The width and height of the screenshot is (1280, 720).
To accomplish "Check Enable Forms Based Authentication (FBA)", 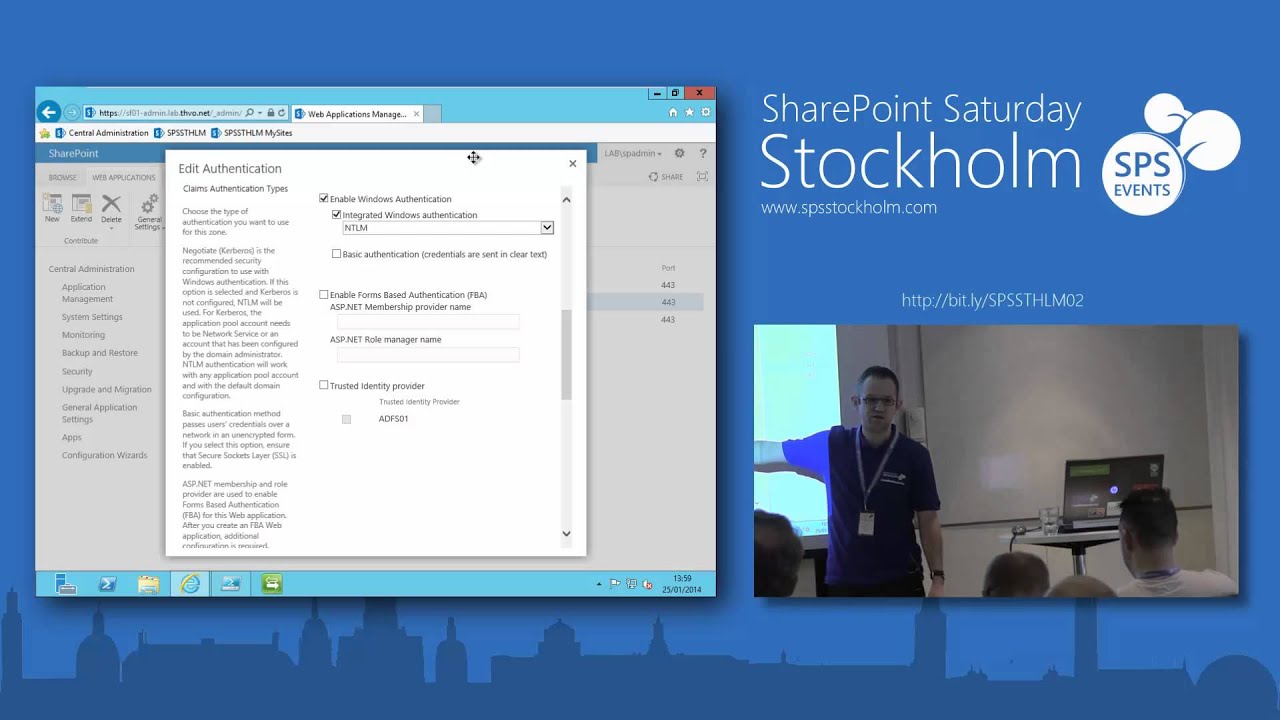I will 323,295.
